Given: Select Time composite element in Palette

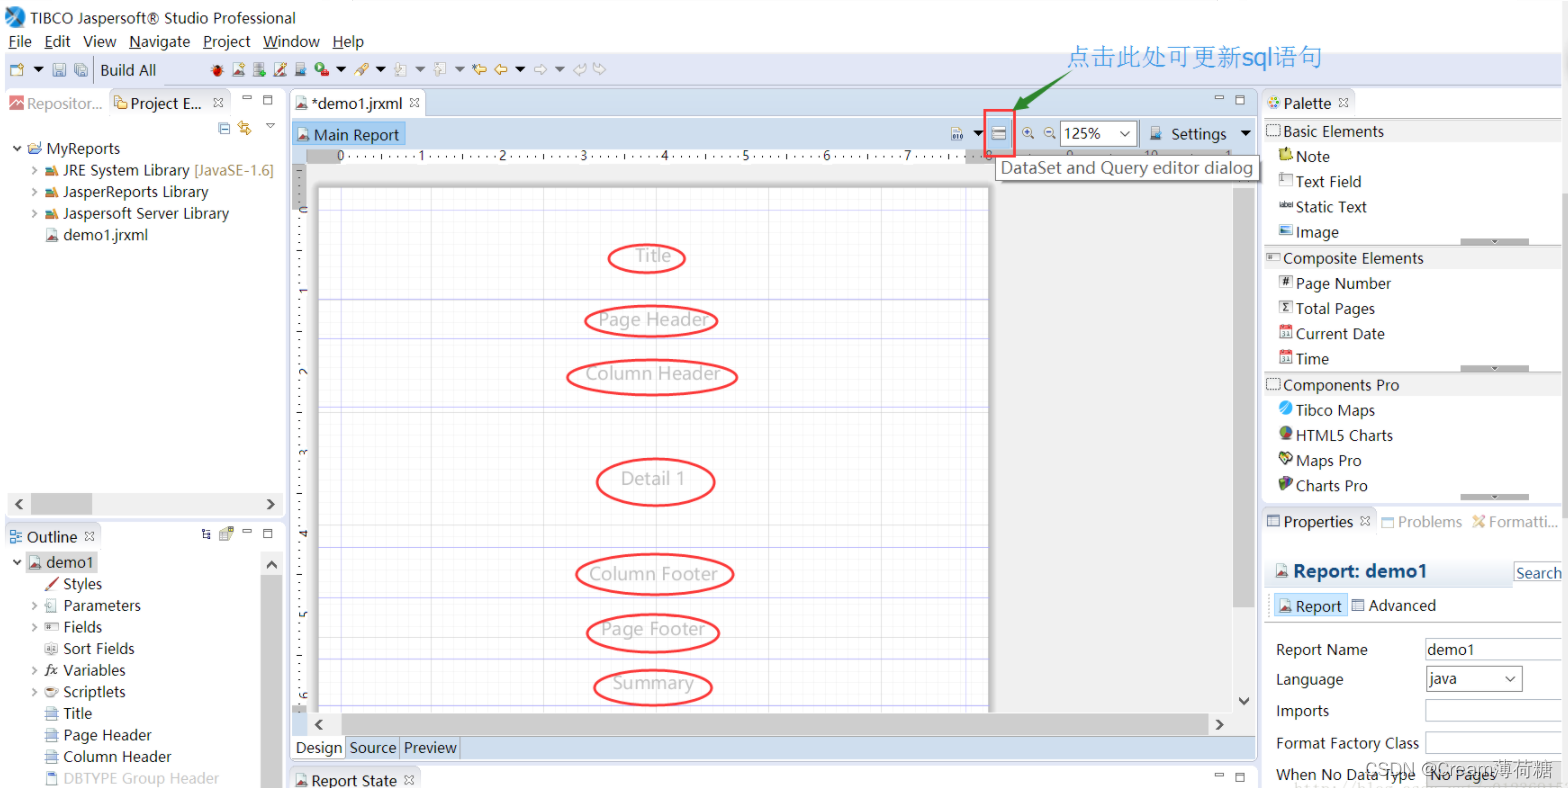Looking at the screenshot, I should pyautogui.click(x=1303, y=359).
